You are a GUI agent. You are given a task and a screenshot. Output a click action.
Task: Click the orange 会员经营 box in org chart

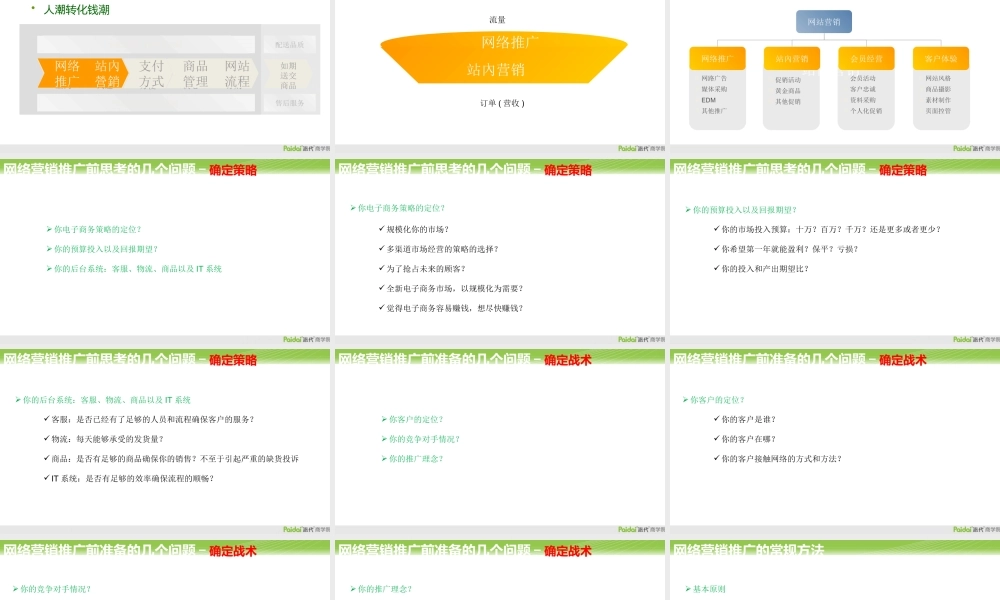865,59
